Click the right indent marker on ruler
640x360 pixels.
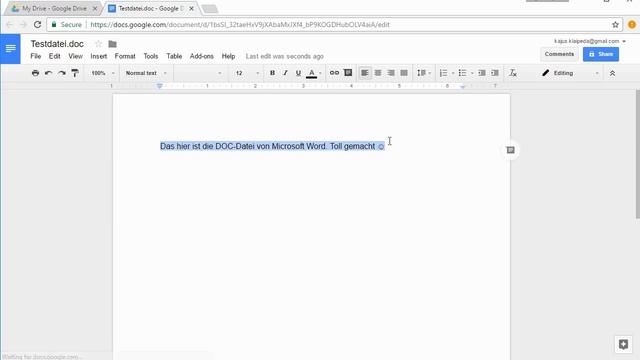462,87
